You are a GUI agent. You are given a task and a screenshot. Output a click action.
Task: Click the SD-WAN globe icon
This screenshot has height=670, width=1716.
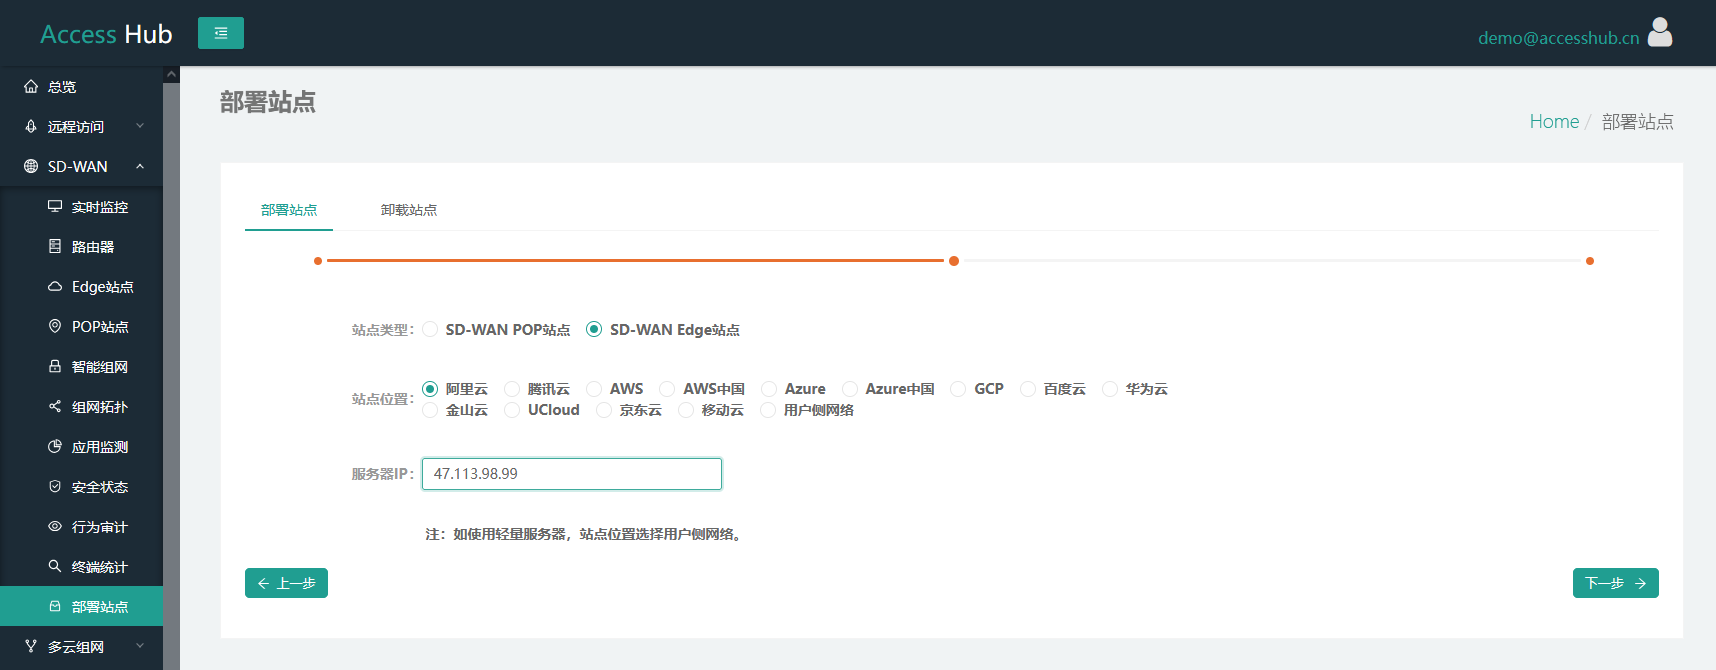pos(31,167)
